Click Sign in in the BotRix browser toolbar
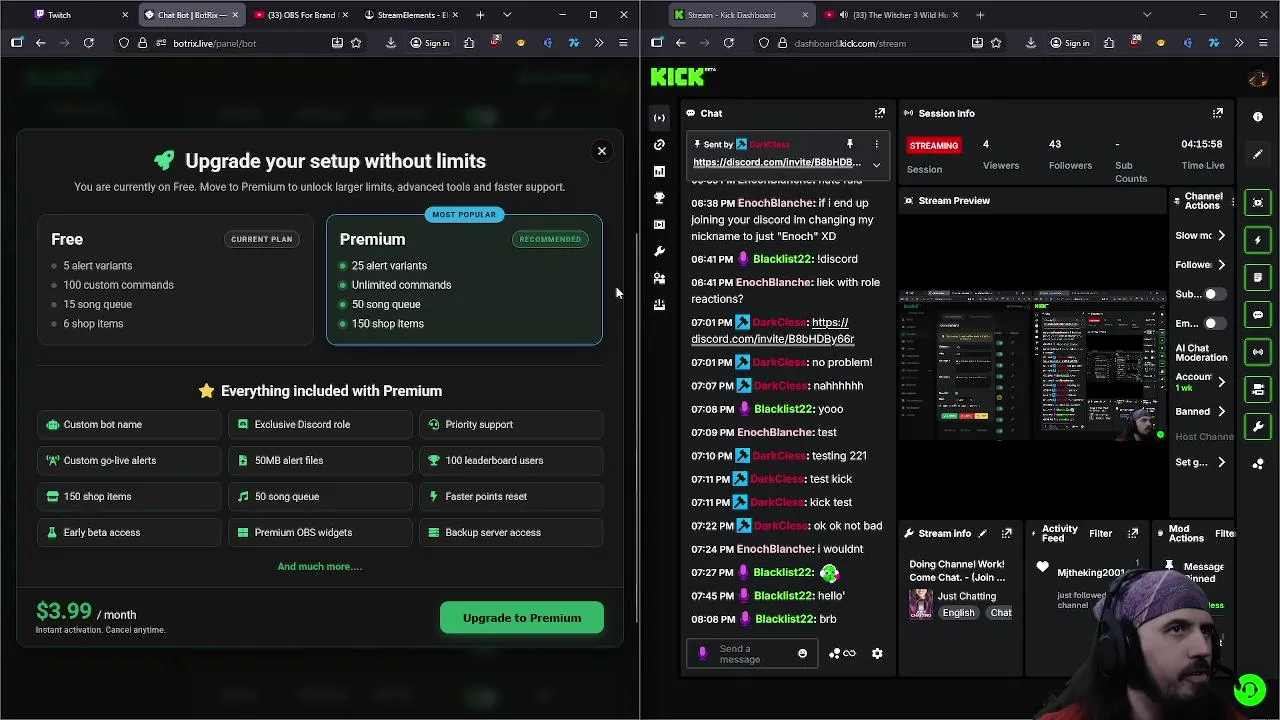Viewport: 1280px width, 720px height. click(430, 43)
